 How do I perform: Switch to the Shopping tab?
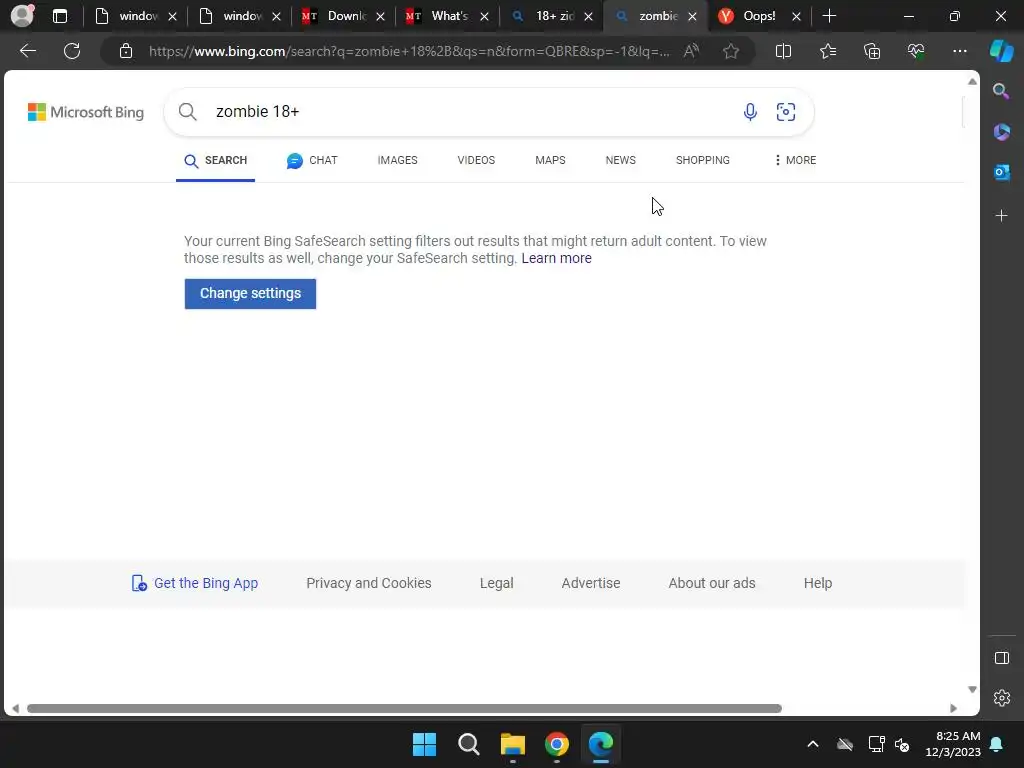(x=703, y=160)
